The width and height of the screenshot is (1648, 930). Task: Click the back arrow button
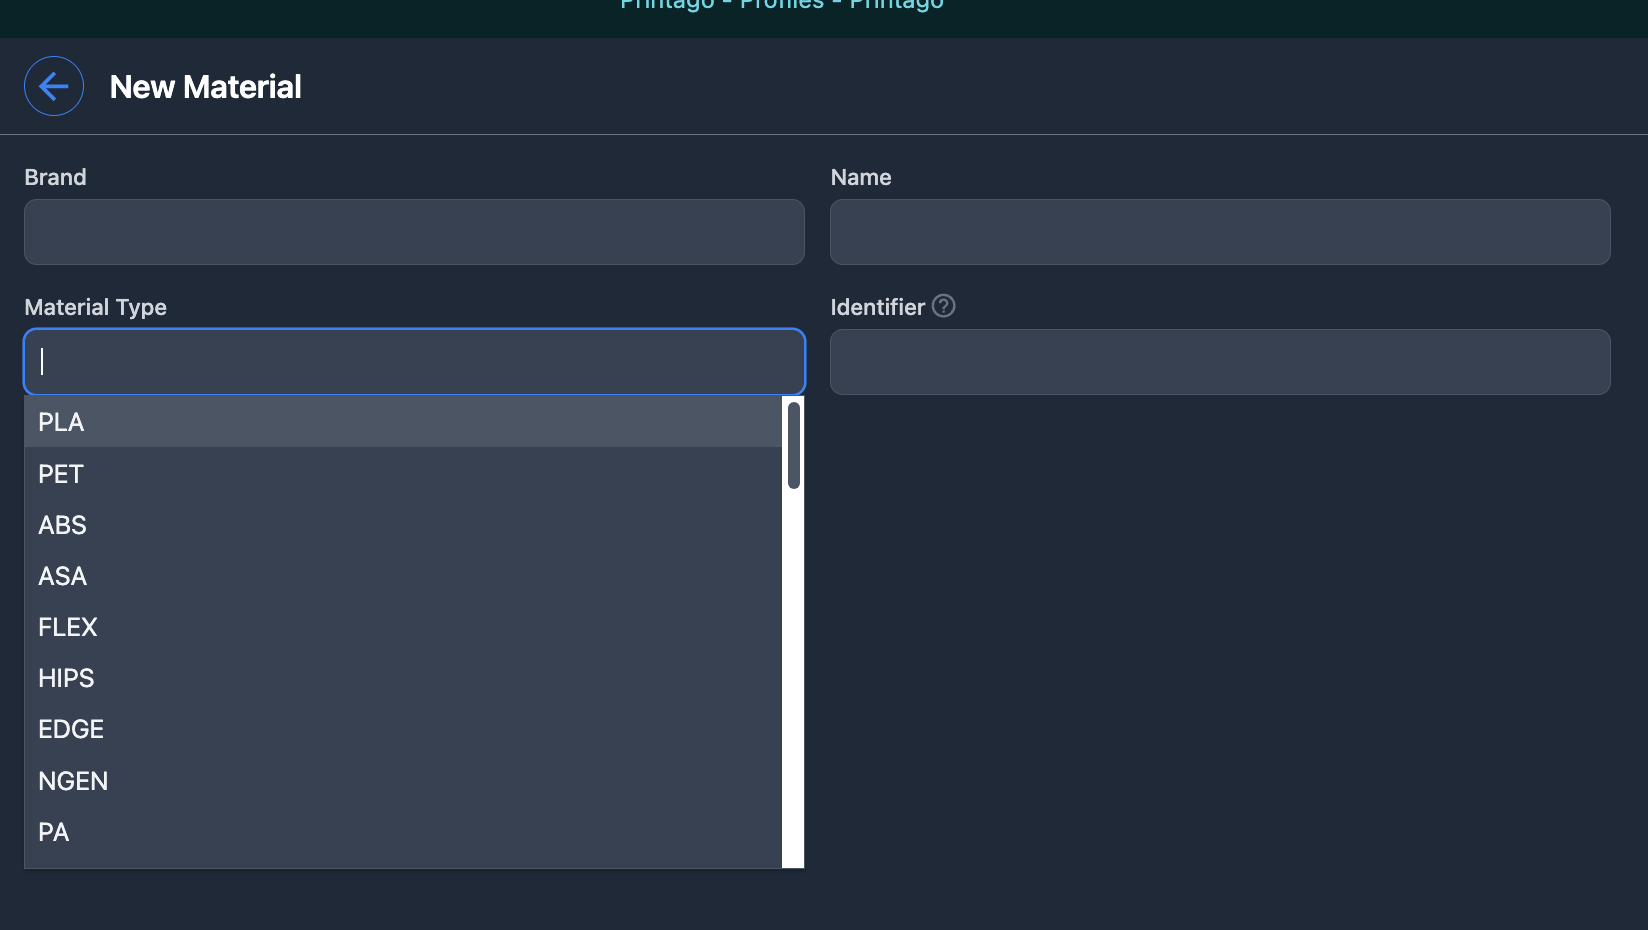(x=54, y=86)
